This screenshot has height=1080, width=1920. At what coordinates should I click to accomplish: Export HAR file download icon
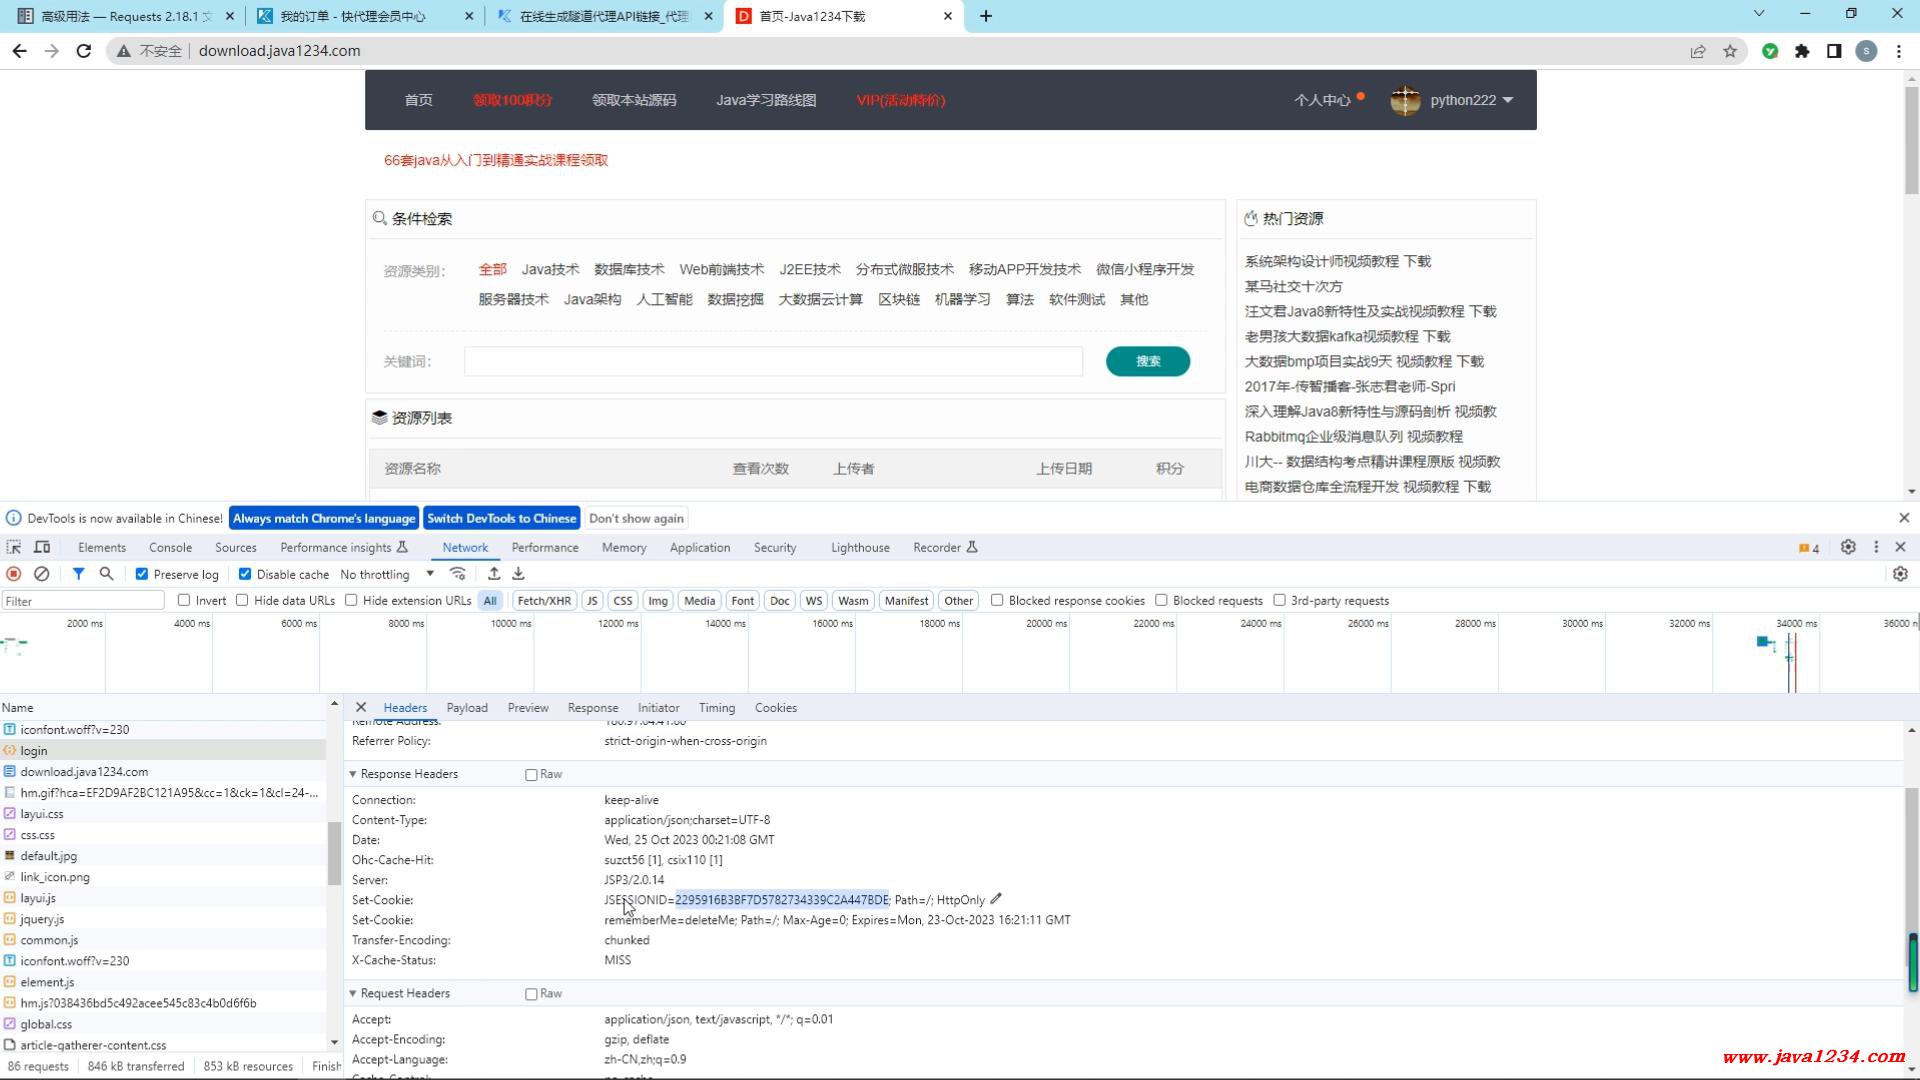point(518,574)
